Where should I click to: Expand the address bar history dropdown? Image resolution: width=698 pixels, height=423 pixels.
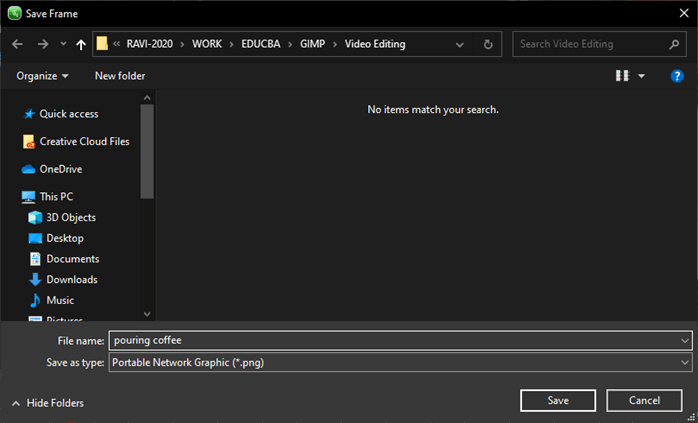click(x=460, y=45)
